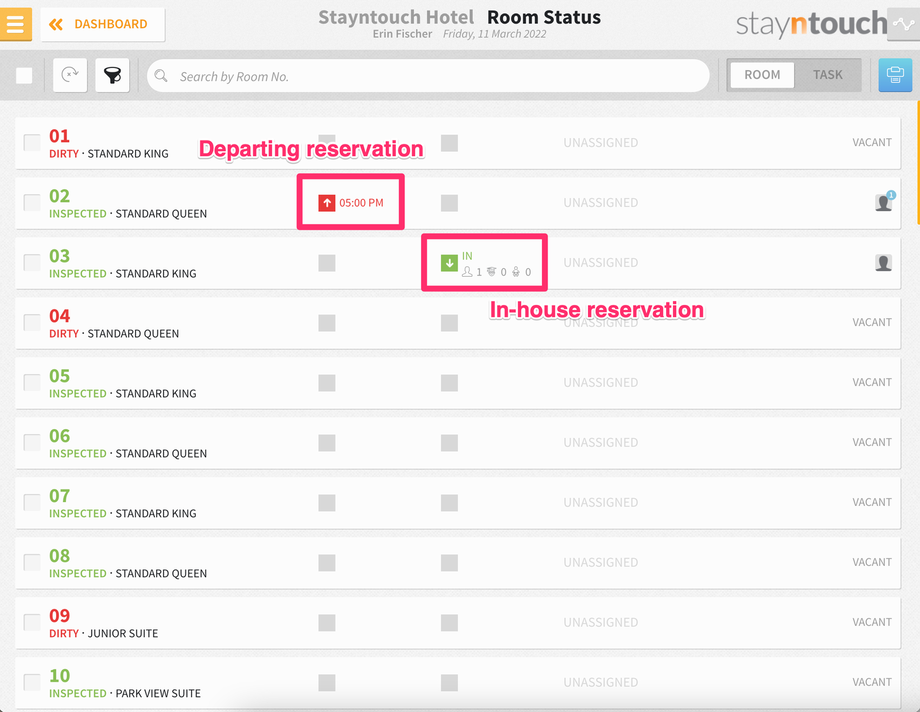Image resolution: width=920 pixels, height=712 pixels.
Task: Open room 09 Junior Suite
Action: pyautogui.click(x=458, y=623)
